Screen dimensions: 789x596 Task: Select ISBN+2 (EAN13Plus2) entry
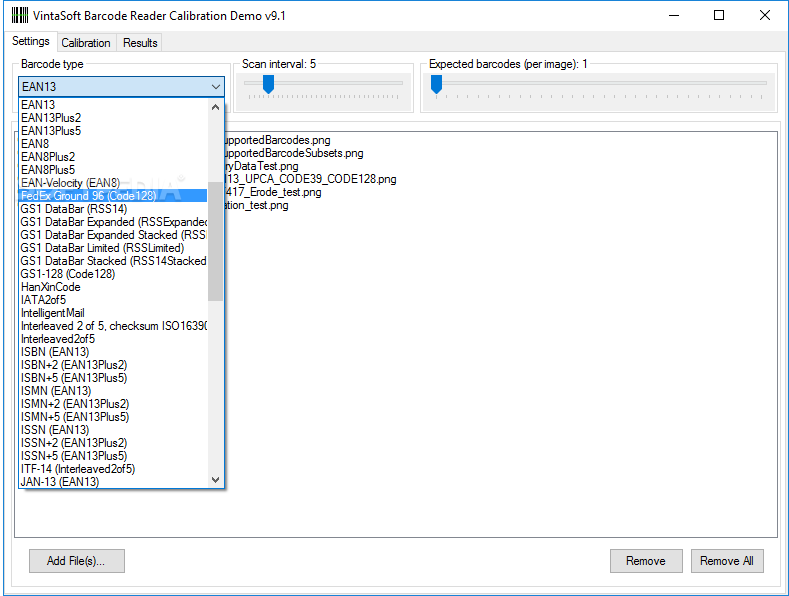pyautogui.click(x=113, y=365)
